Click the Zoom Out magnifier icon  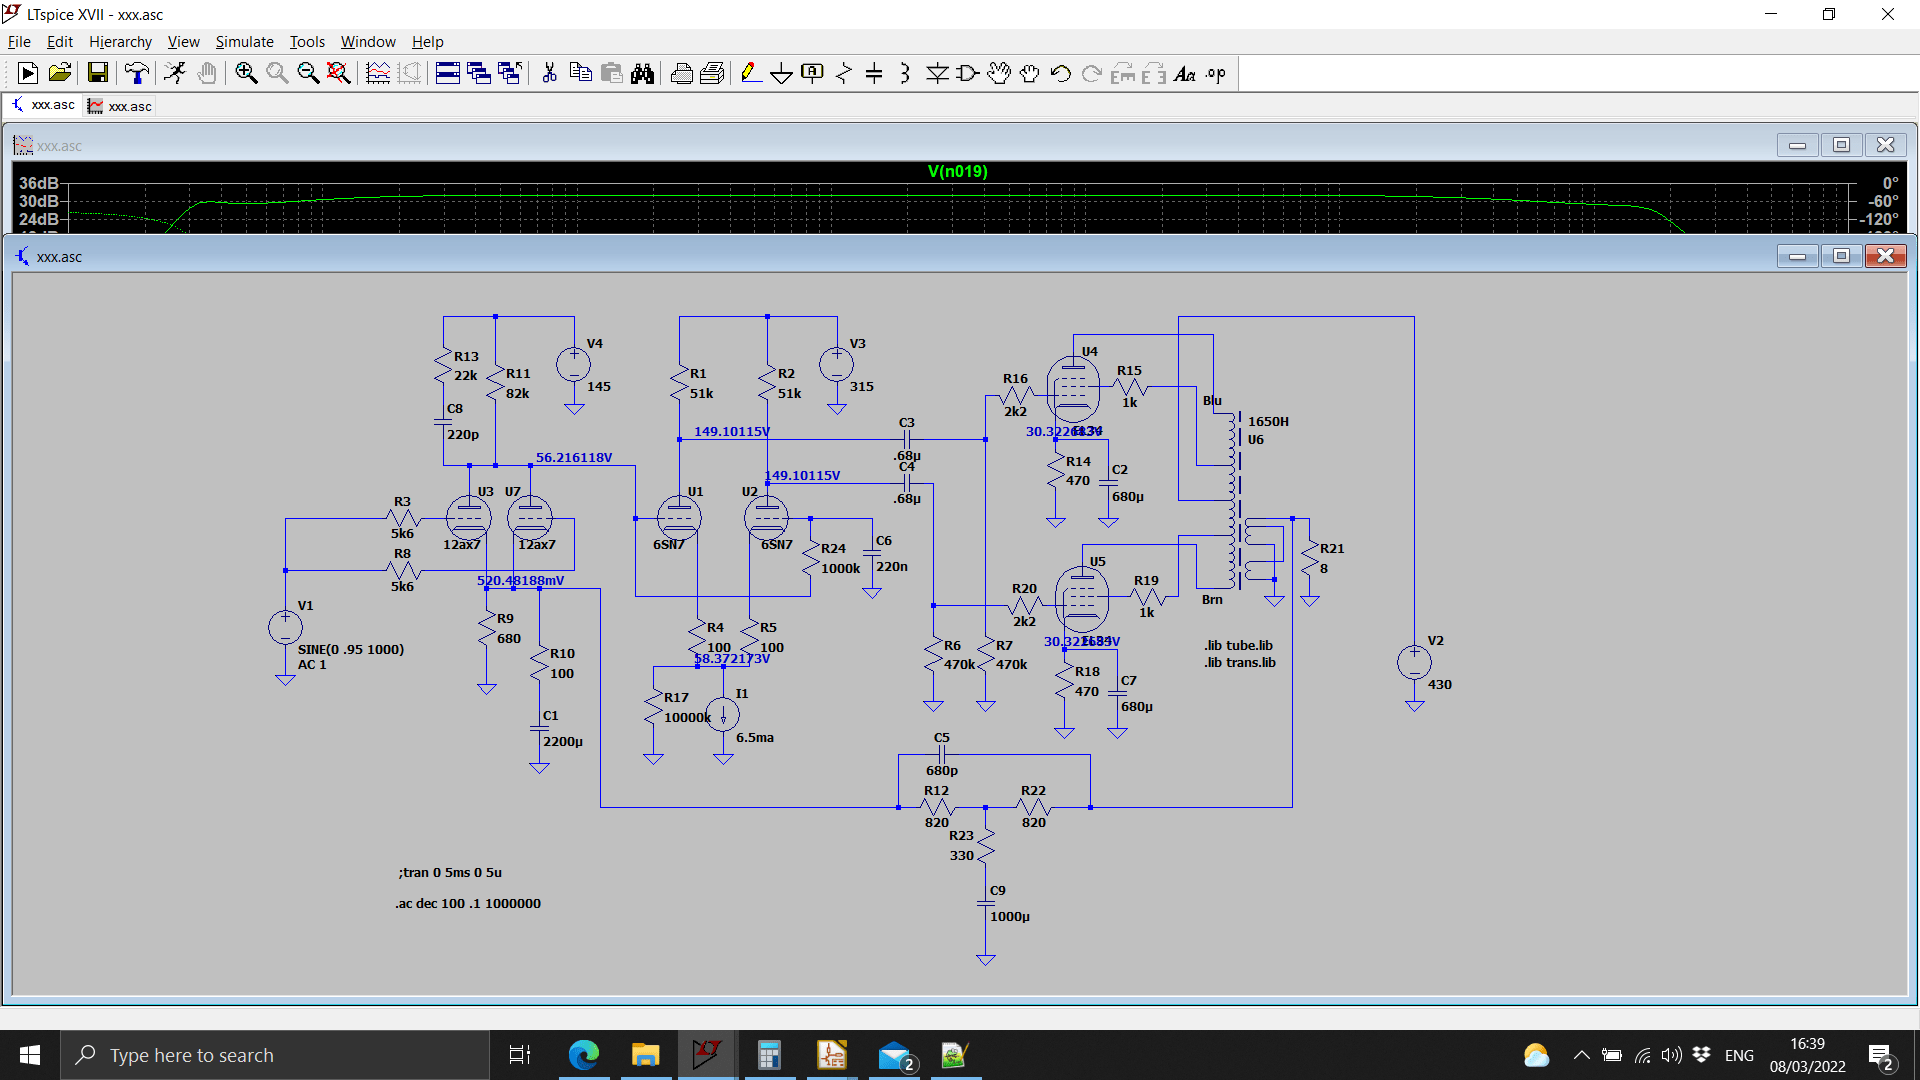pyautogui.click(x=308, y=73)
